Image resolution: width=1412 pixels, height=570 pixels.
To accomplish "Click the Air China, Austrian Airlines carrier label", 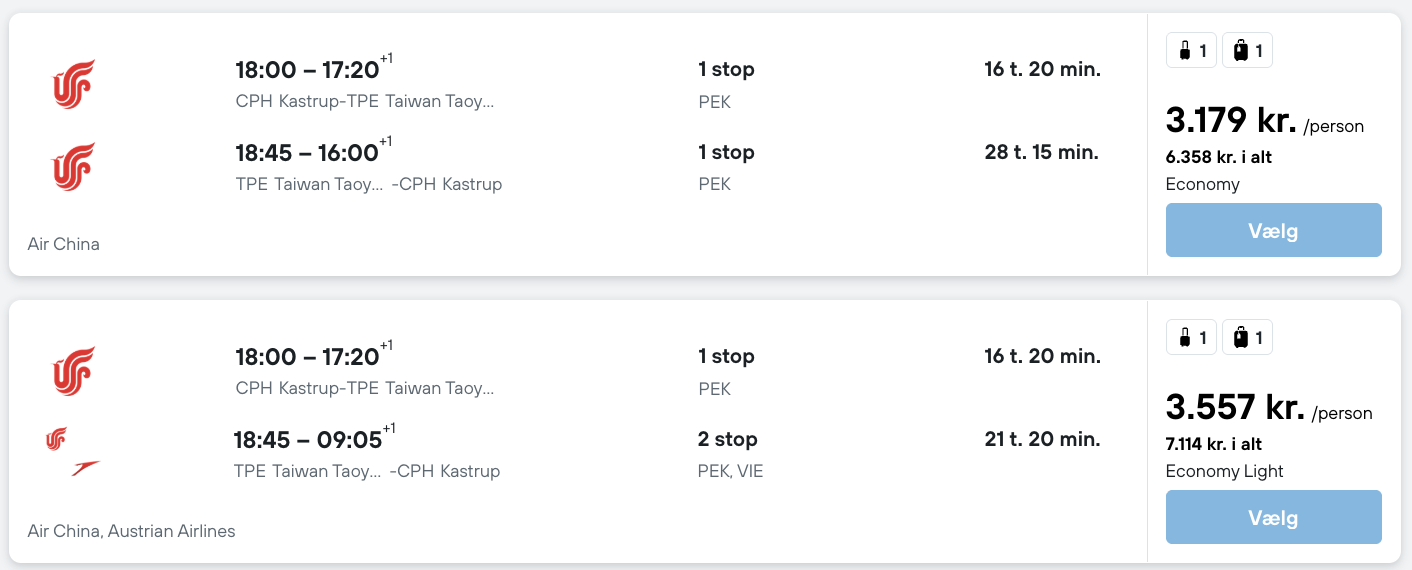I will (x=132, y=531).
